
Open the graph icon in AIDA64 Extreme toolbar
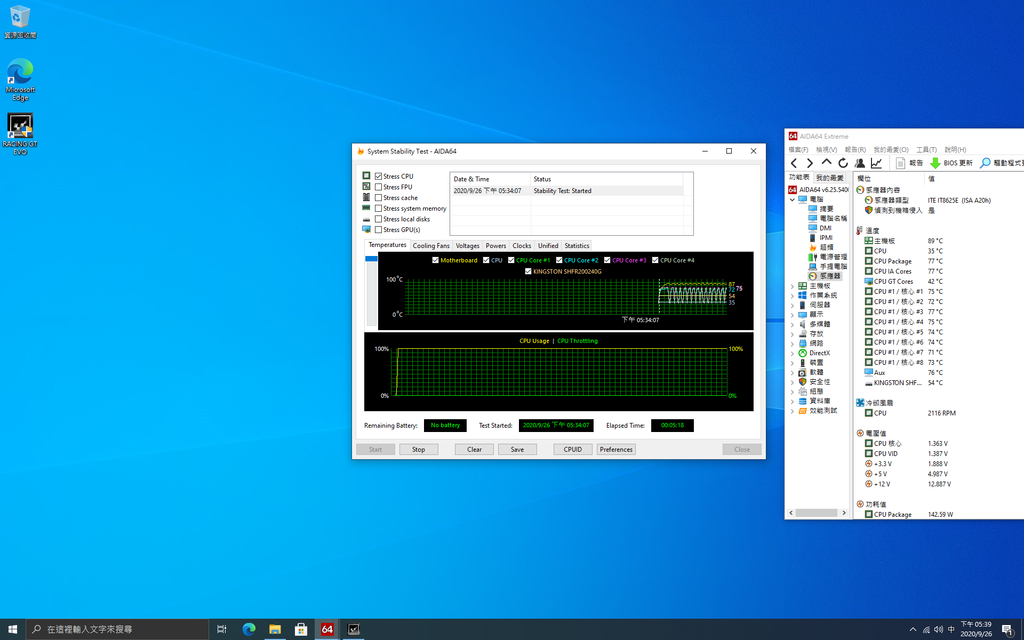pyautogui.click(x=876, y=163)
